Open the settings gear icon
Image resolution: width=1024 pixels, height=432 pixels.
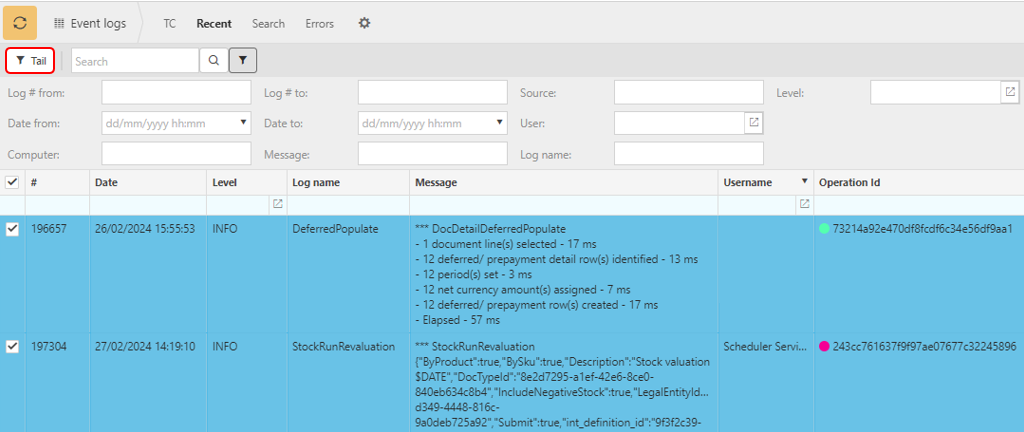[x=364, y=23]
